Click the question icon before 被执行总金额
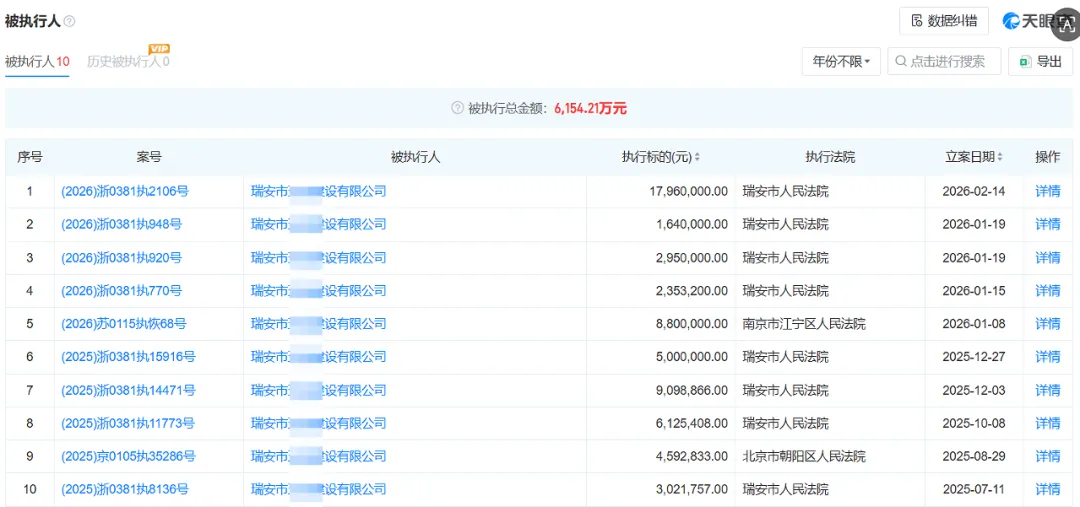This screenshot has height=507, width=1080. (x=457, y=108)
